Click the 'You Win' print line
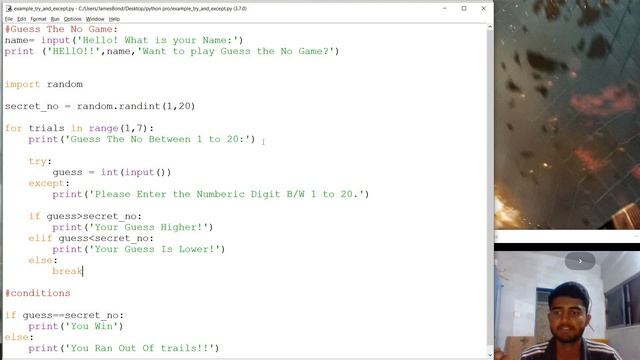This screenshot has width=640, height=360. [x=76, y=327]
